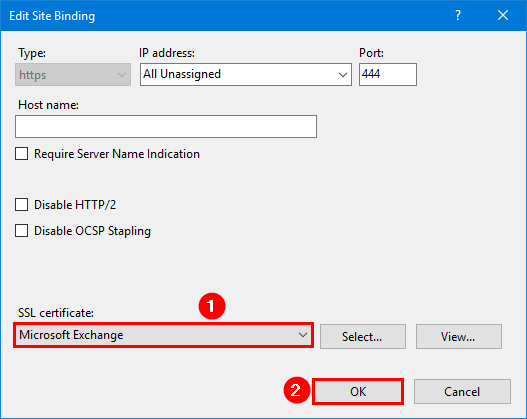Viewport: 527px width, 419px height.
Task: Click the Select... certificate button
Action: [x=363, y=336]
